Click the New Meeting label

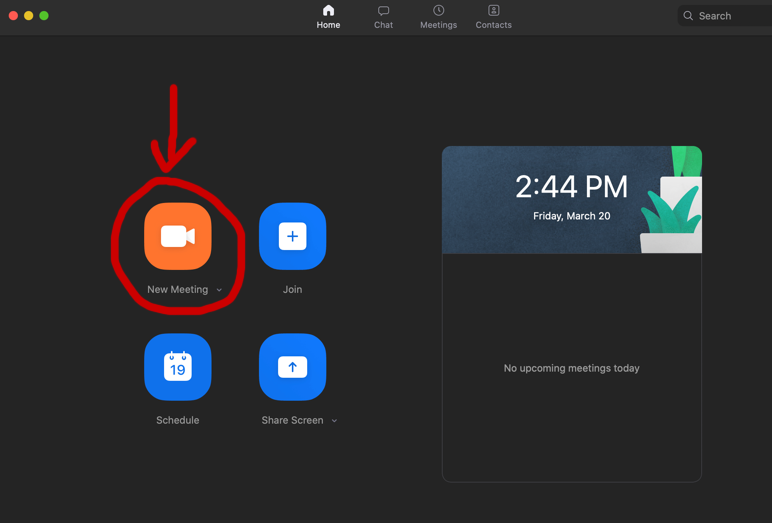pyautogui.click(x=178, y=290)
